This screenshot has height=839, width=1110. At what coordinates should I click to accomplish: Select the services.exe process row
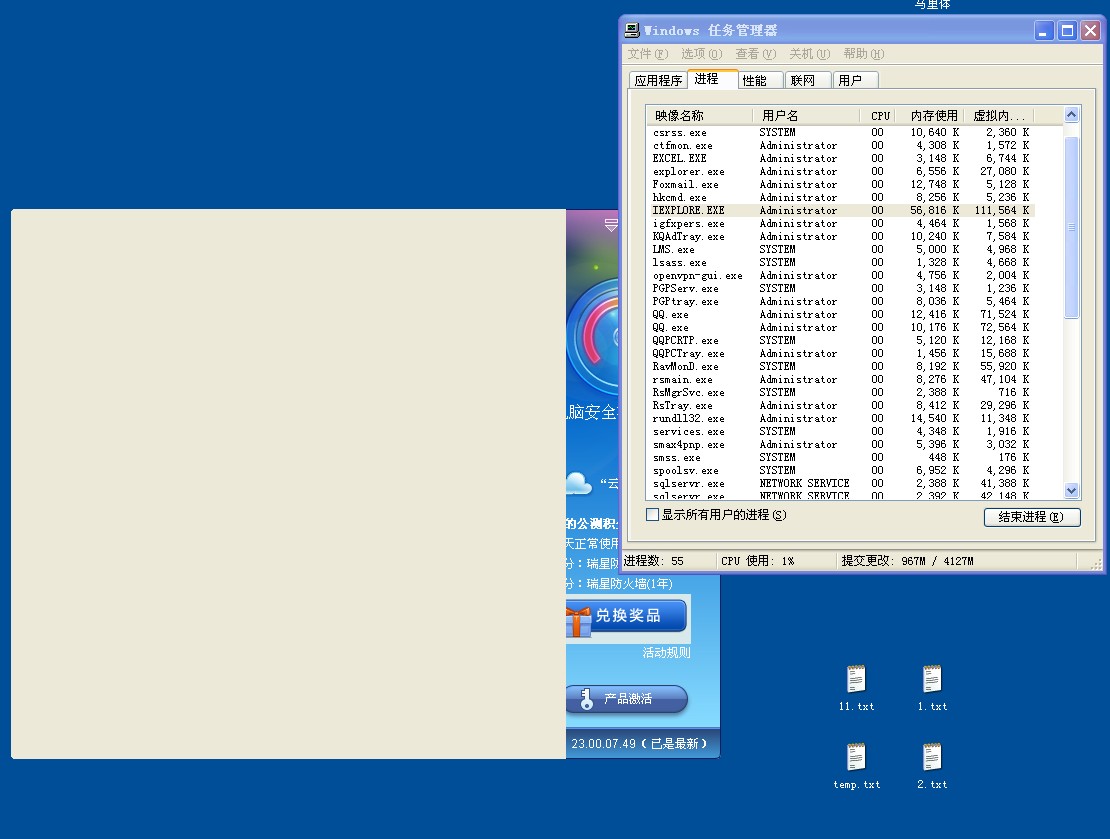pos(841,431)
